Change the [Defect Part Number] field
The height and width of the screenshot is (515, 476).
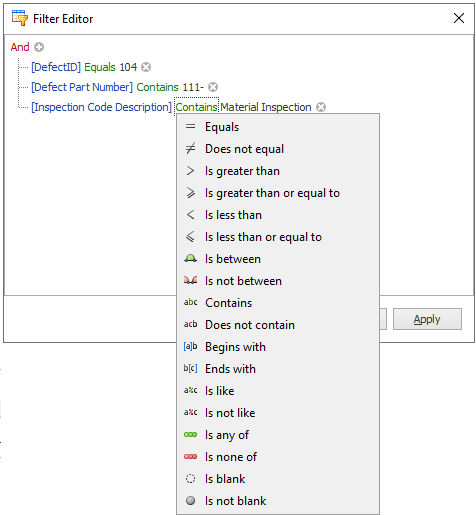[82, 87]
